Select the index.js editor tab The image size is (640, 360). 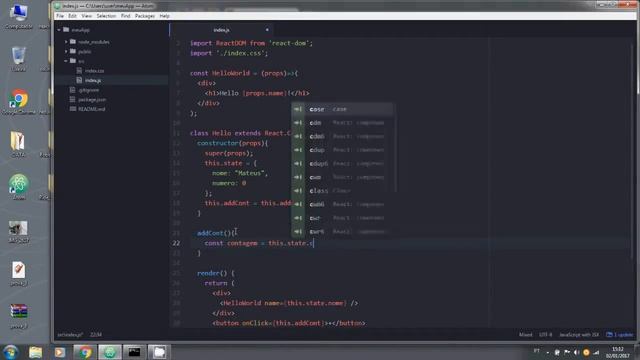point(222,30)
